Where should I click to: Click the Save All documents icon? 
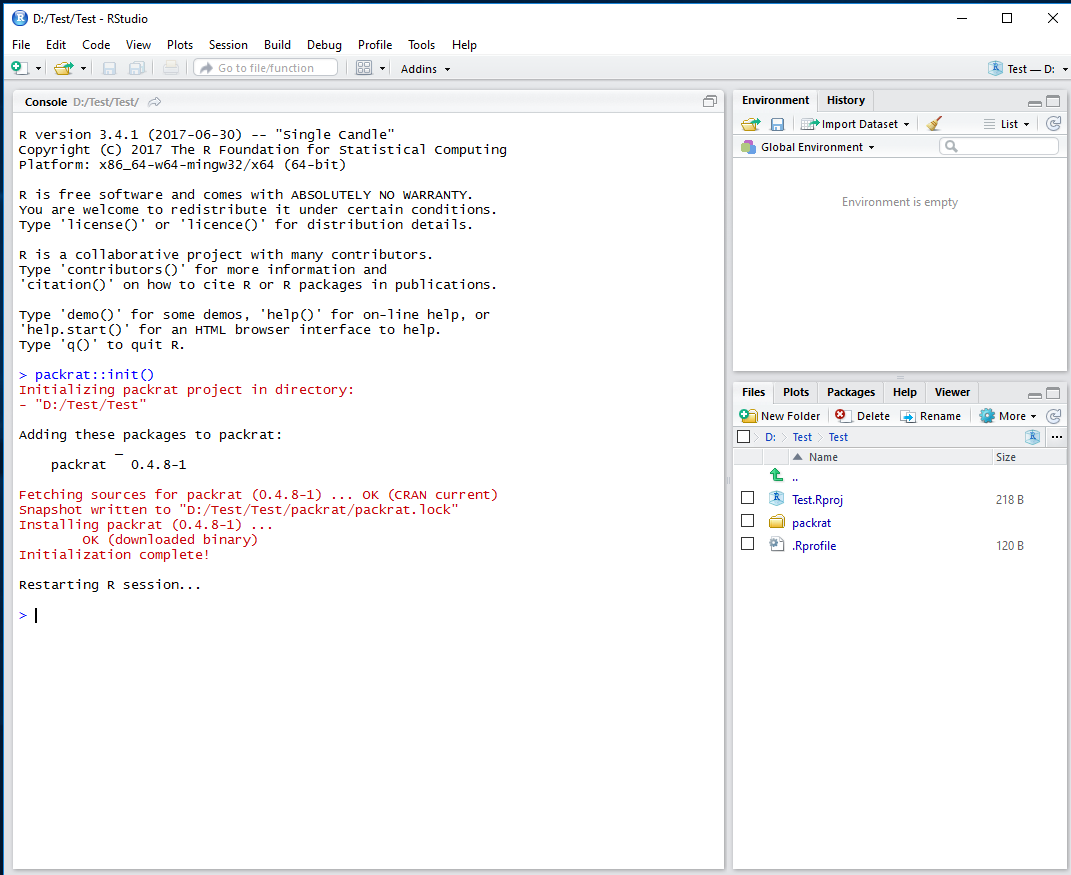137,68
